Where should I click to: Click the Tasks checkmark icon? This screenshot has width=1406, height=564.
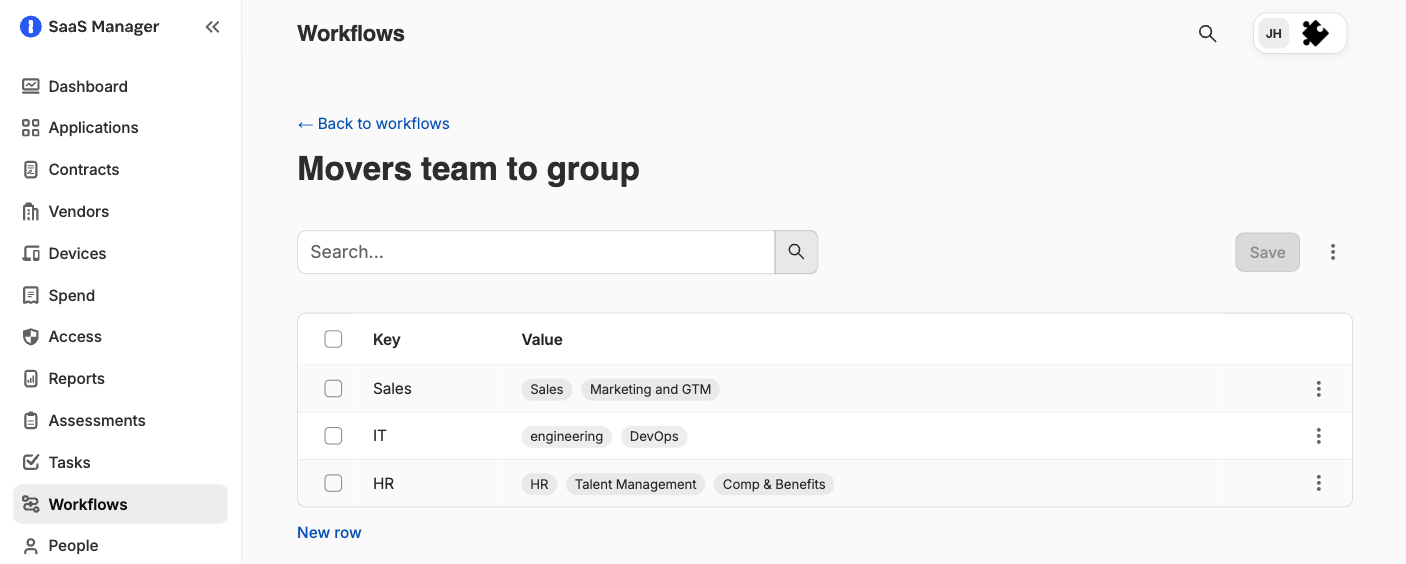pyautogui.click(x=31, y=463)
